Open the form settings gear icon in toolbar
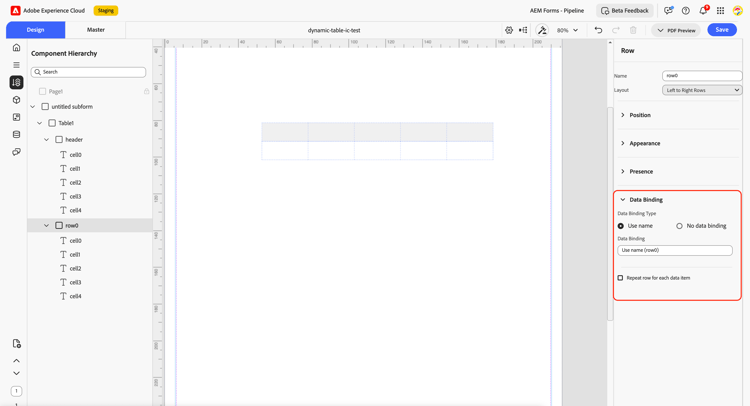The height and width of the screenshot is (406, 750). [509, 30]
